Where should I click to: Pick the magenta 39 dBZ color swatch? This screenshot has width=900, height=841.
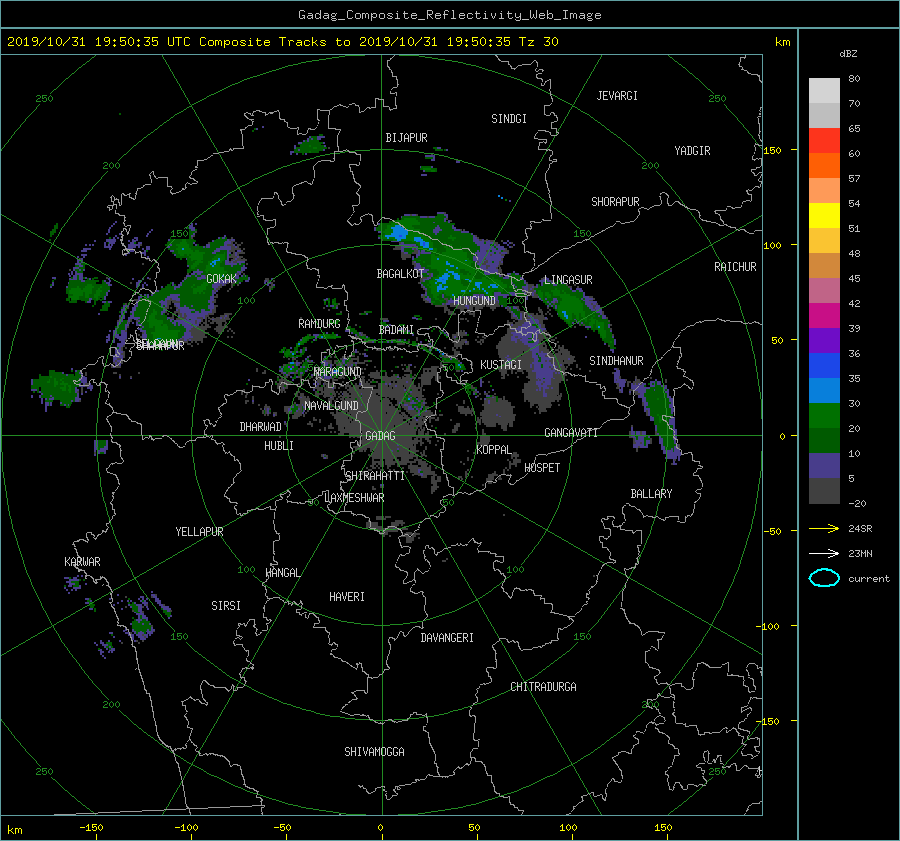[824, 315]
